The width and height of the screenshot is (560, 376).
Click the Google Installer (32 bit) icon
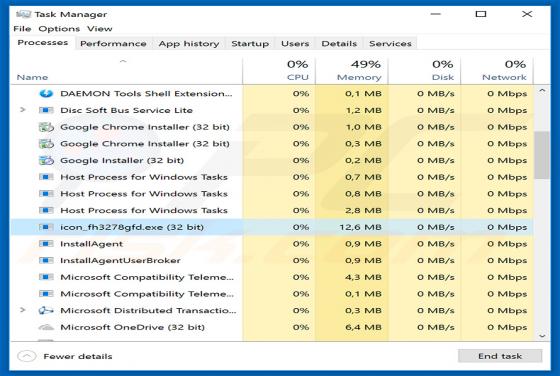[46, 160]
